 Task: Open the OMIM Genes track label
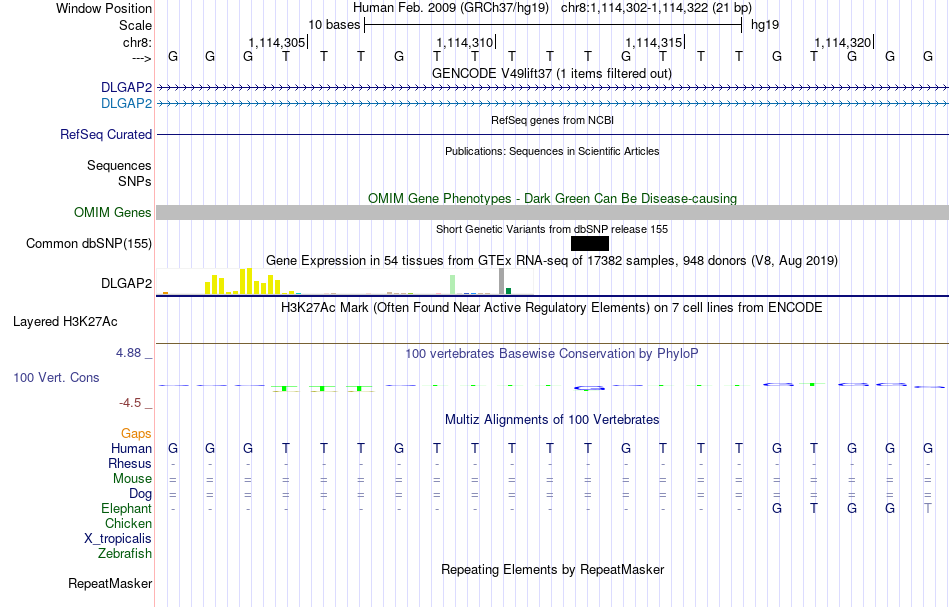tap(113, 213)
